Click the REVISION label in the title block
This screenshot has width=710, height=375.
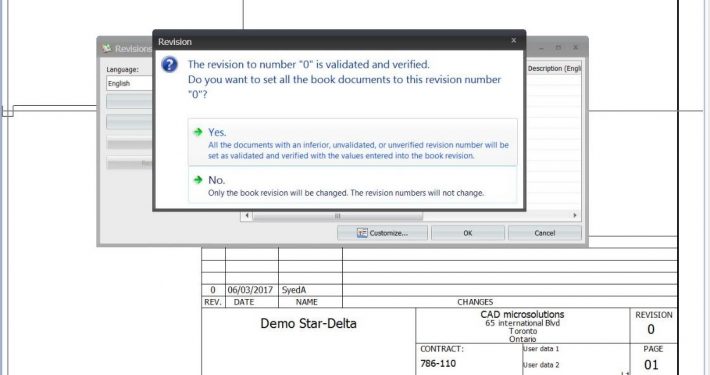pyautogui.click(x=653, y=315)
